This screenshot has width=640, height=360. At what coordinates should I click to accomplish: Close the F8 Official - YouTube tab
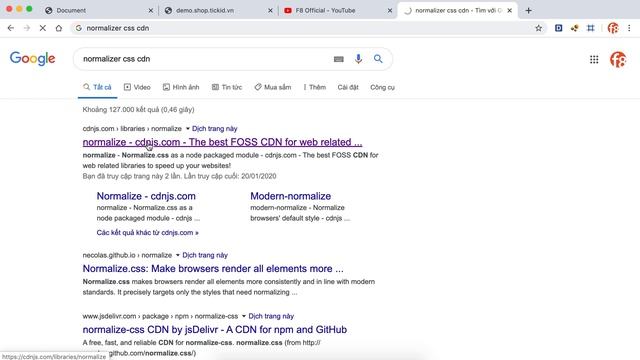pyautogui.click(x=390, y=11)
